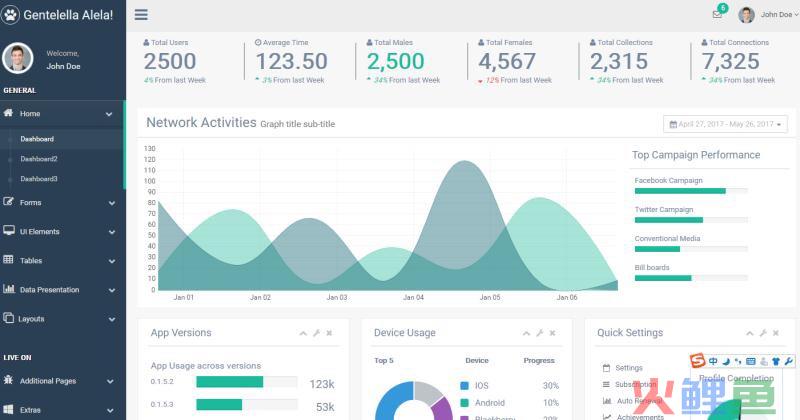Click the Conventional Media progress bar
Screen dimensions: 800x420
click(691, 249)
